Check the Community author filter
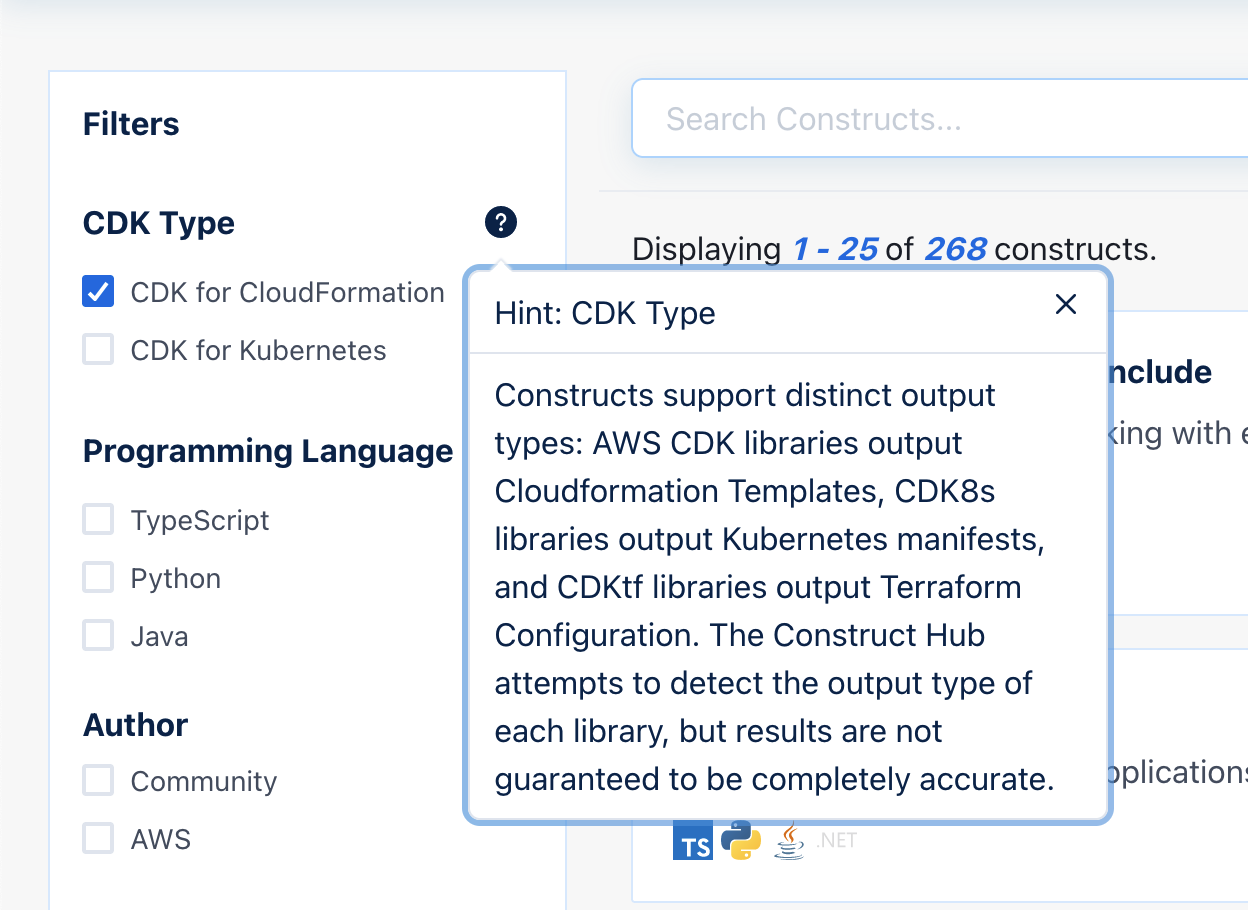 (x=97, y=780)
